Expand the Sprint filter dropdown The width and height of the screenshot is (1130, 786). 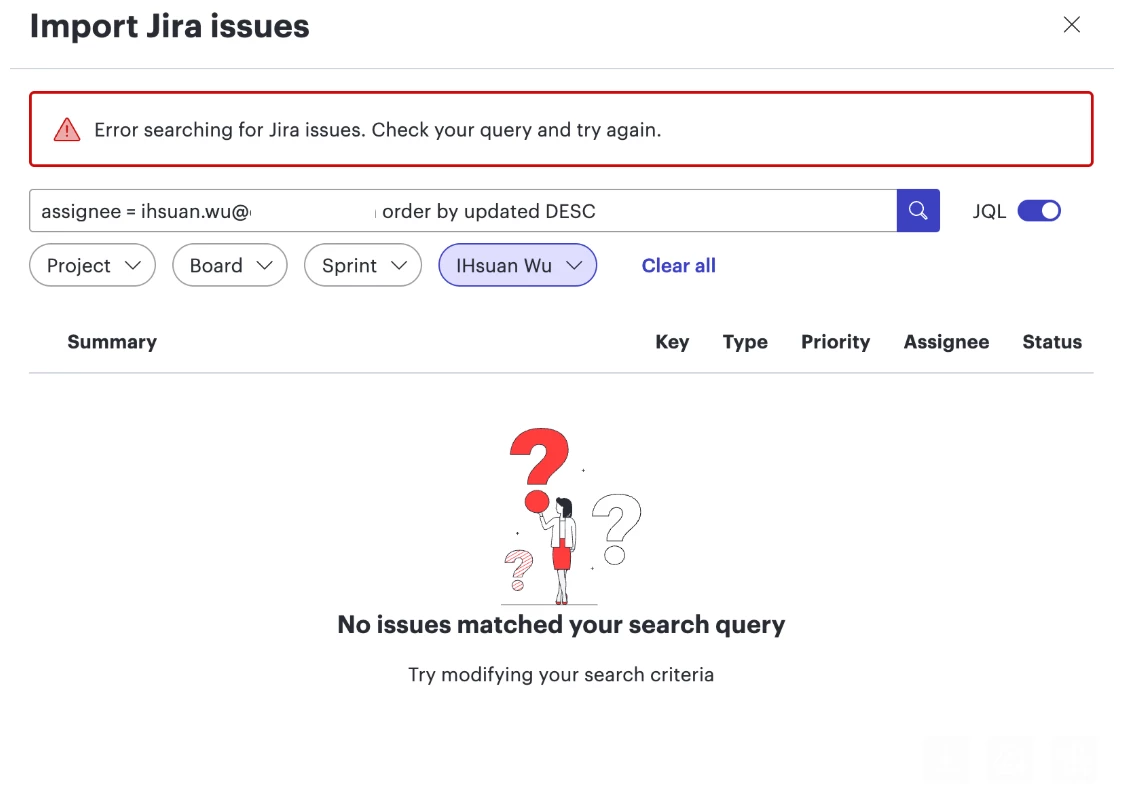362,265
